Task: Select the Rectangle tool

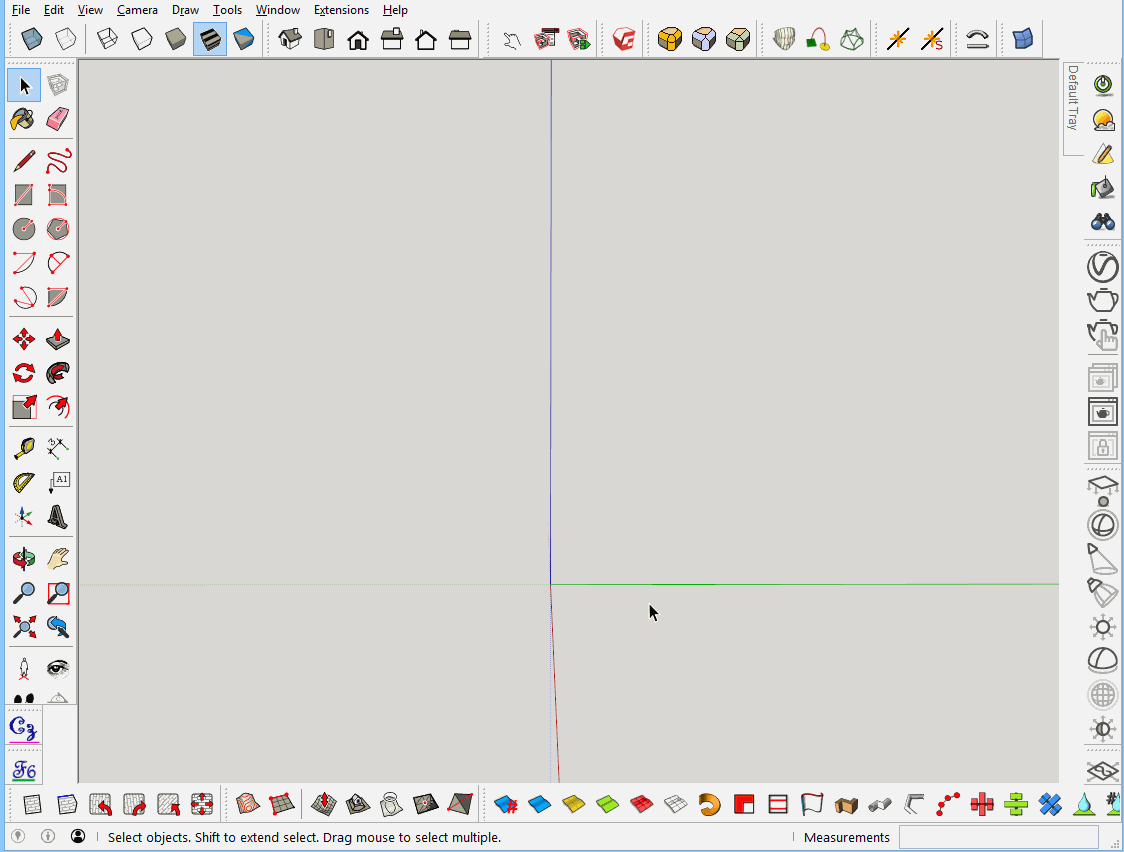Action: pyautogui.click(x=23, y=194)
